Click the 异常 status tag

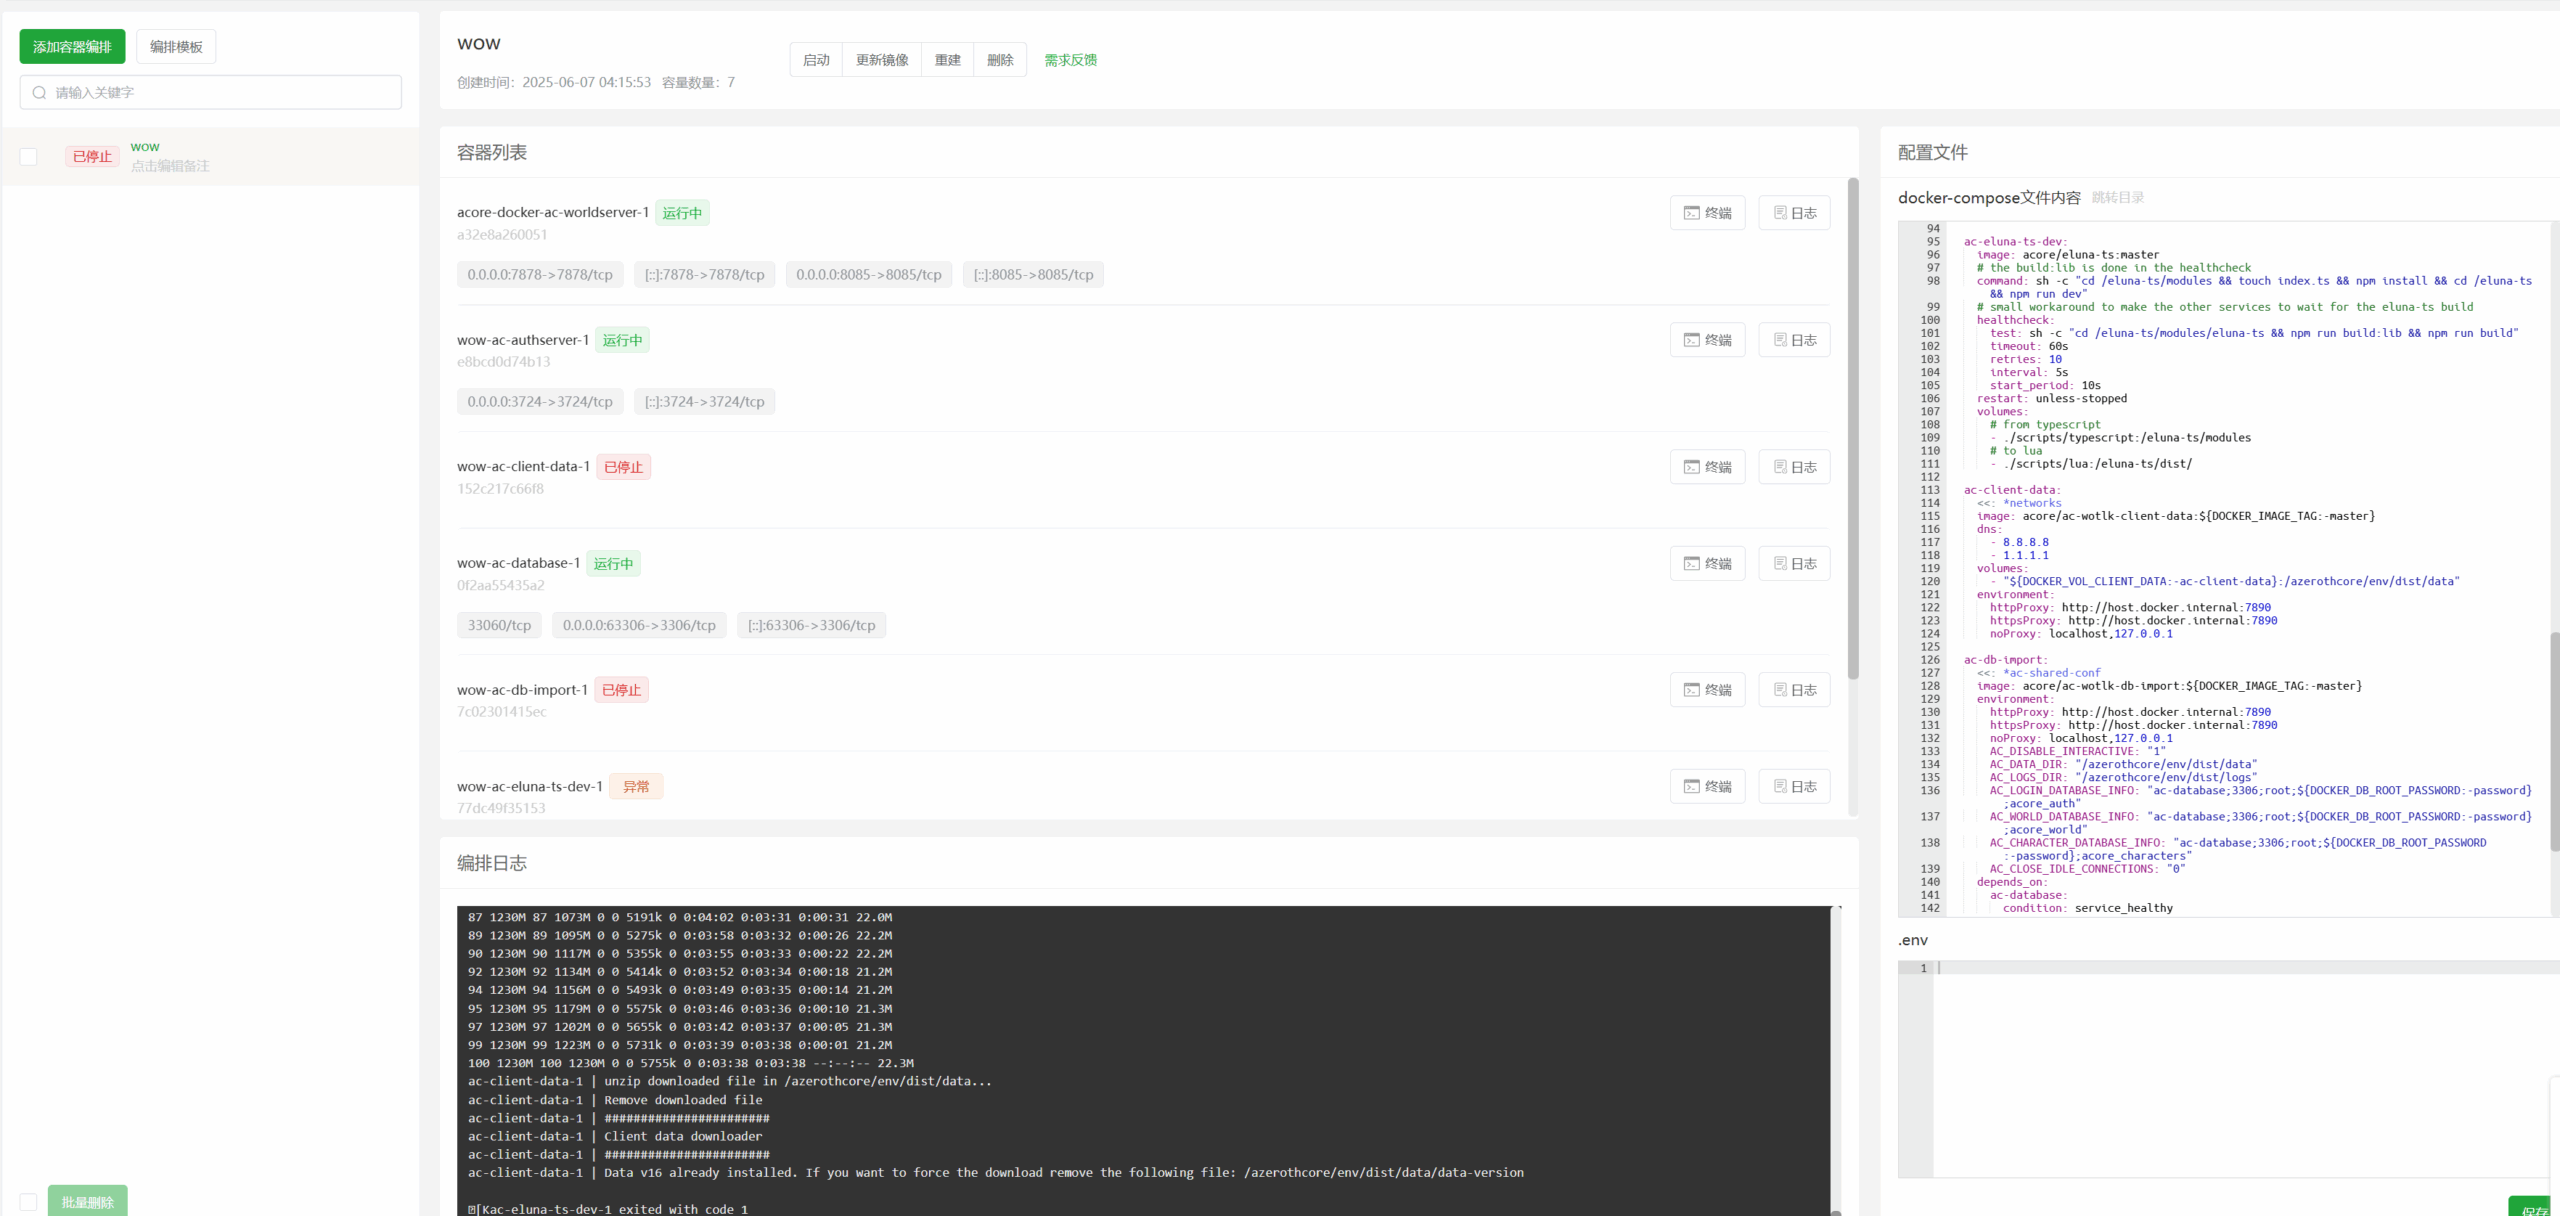pos(636,786)
